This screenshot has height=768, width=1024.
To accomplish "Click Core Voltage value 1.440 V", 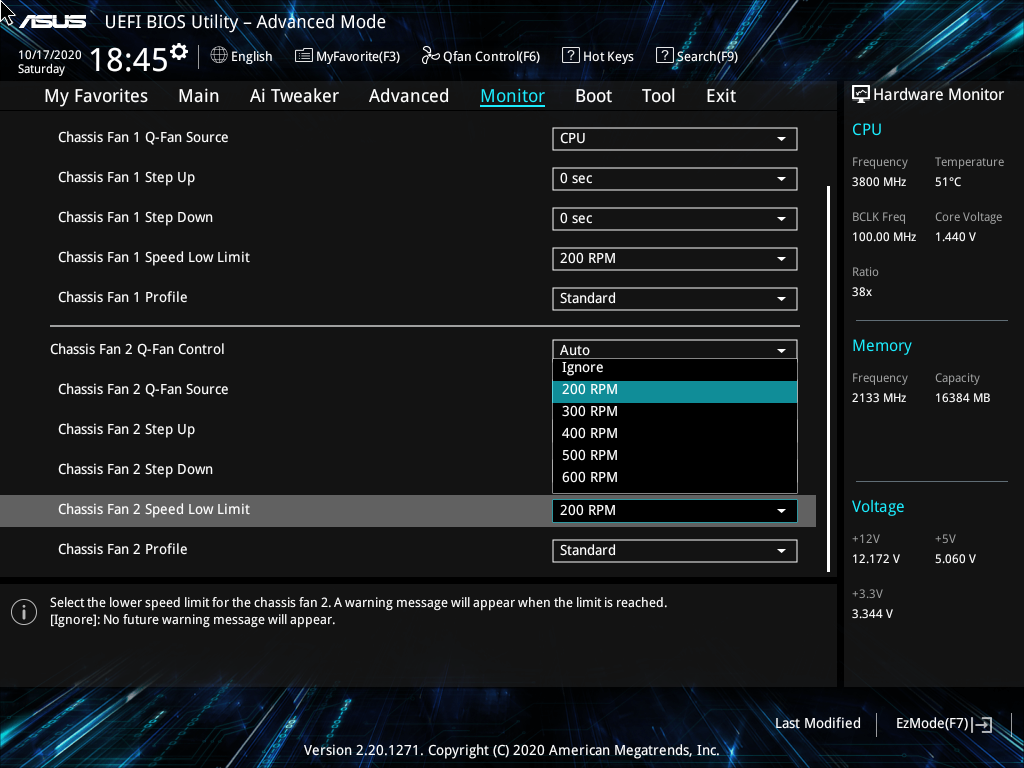I will (955, 237).
